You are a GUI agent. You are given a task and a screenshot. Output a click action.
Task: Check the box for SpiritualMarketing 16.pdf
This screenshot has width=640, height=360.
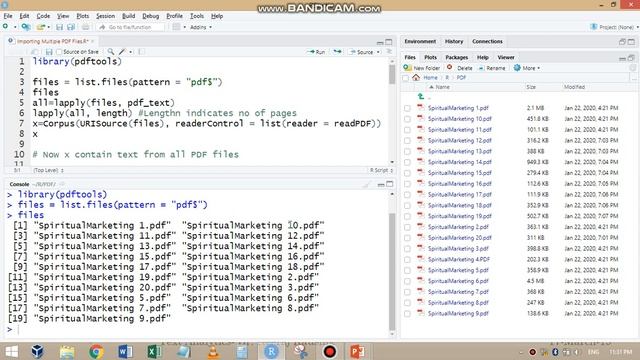(407, 184)
